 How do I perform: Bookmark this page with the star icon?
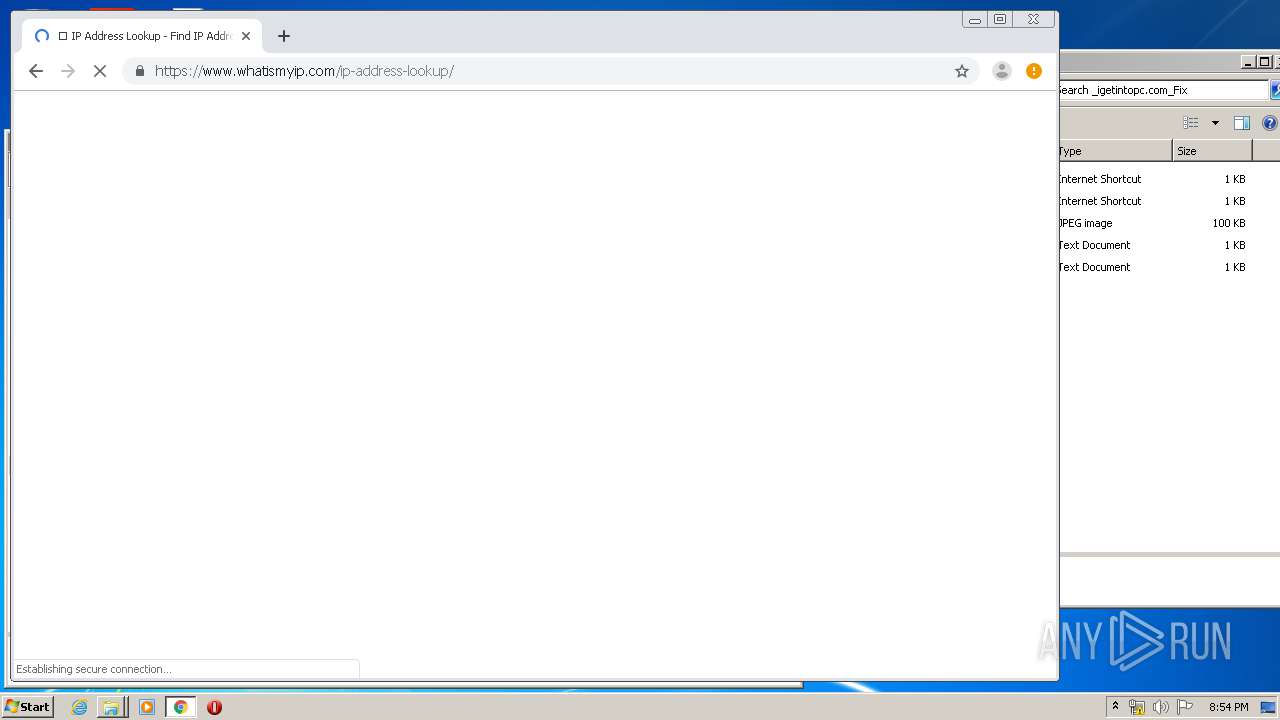[962, 71]
